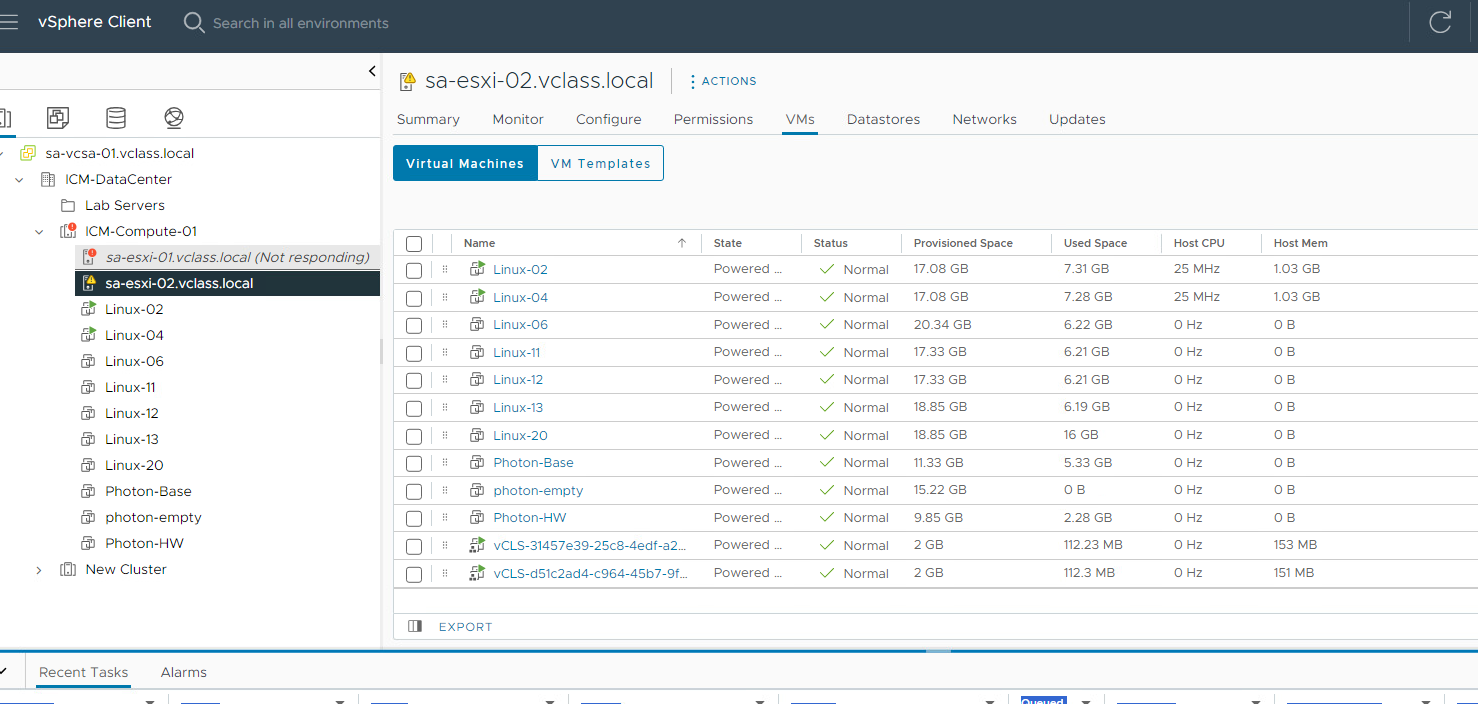This screenshot has width=1478, height=704.
Task: Click the Normal checkmark for Linux-13
Action: (827, 407)
